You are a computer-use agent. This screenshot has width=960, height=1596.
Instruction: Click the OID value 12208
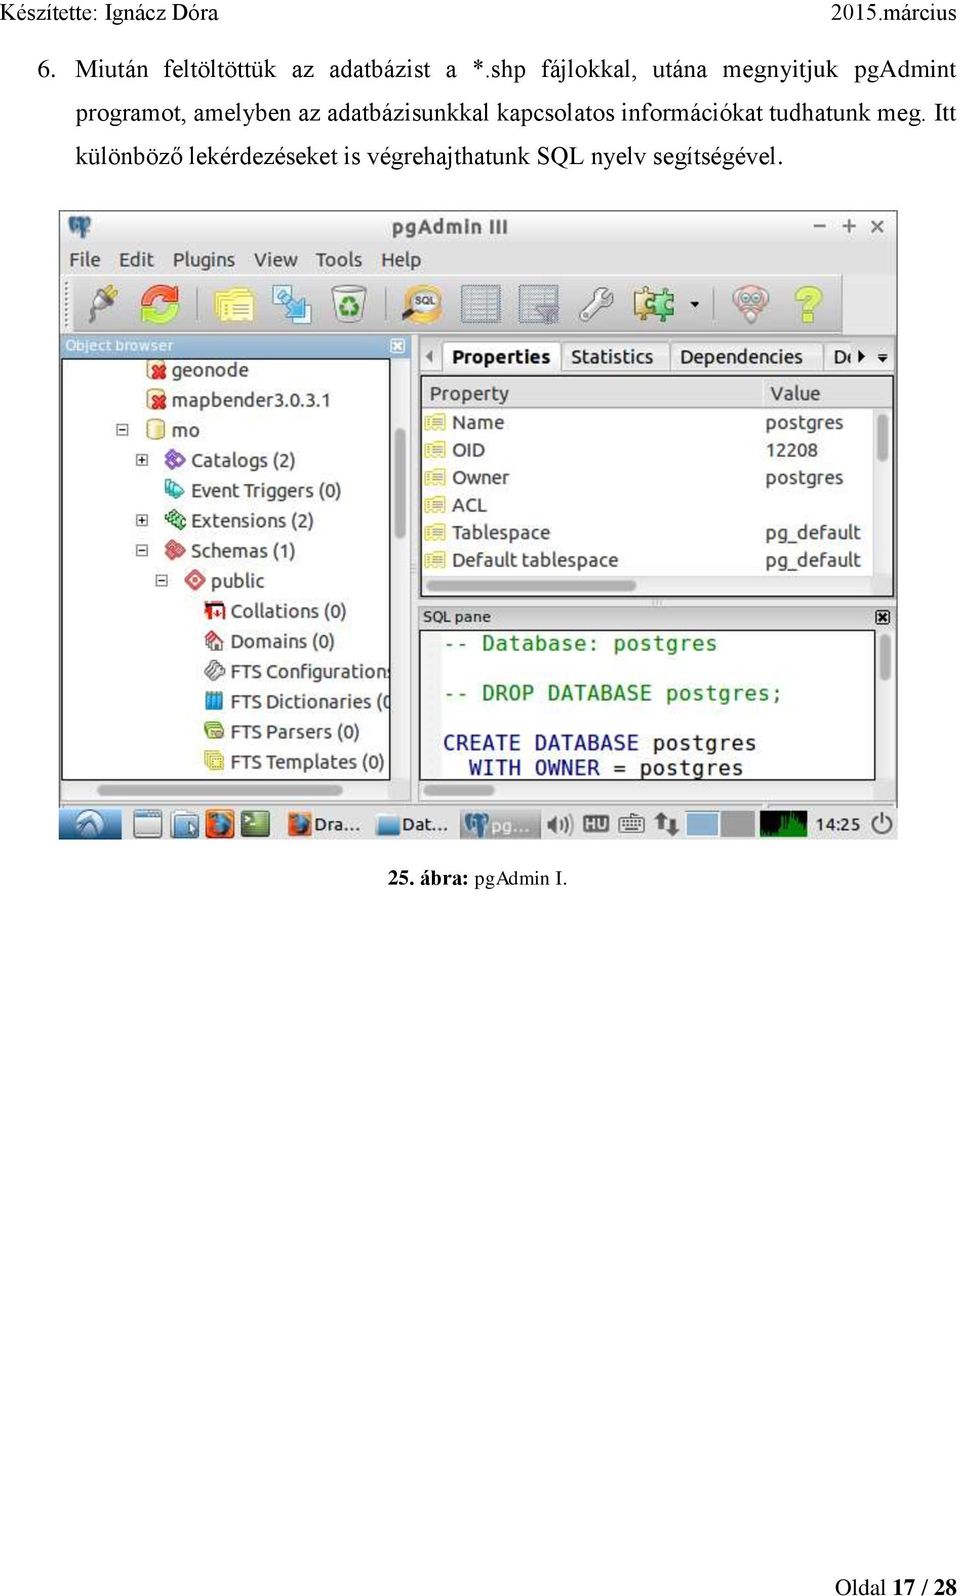tap(792, 450)
